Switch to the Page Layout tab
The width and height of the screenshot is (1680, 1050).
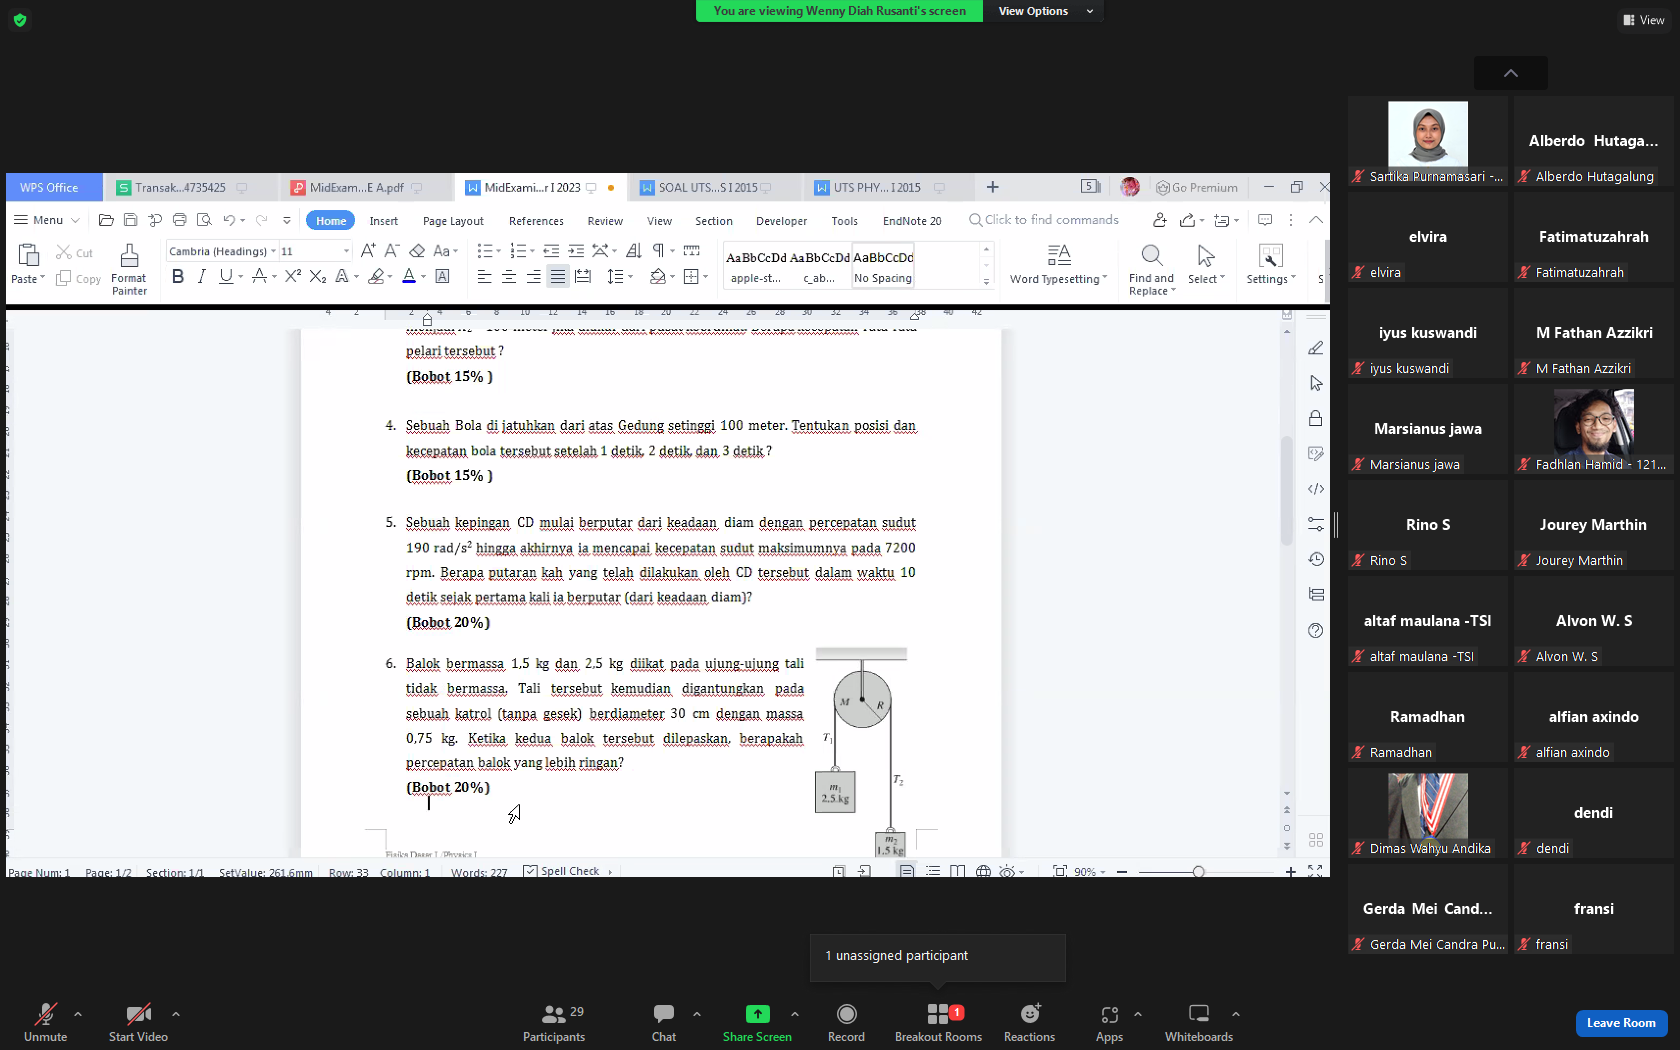453,221
